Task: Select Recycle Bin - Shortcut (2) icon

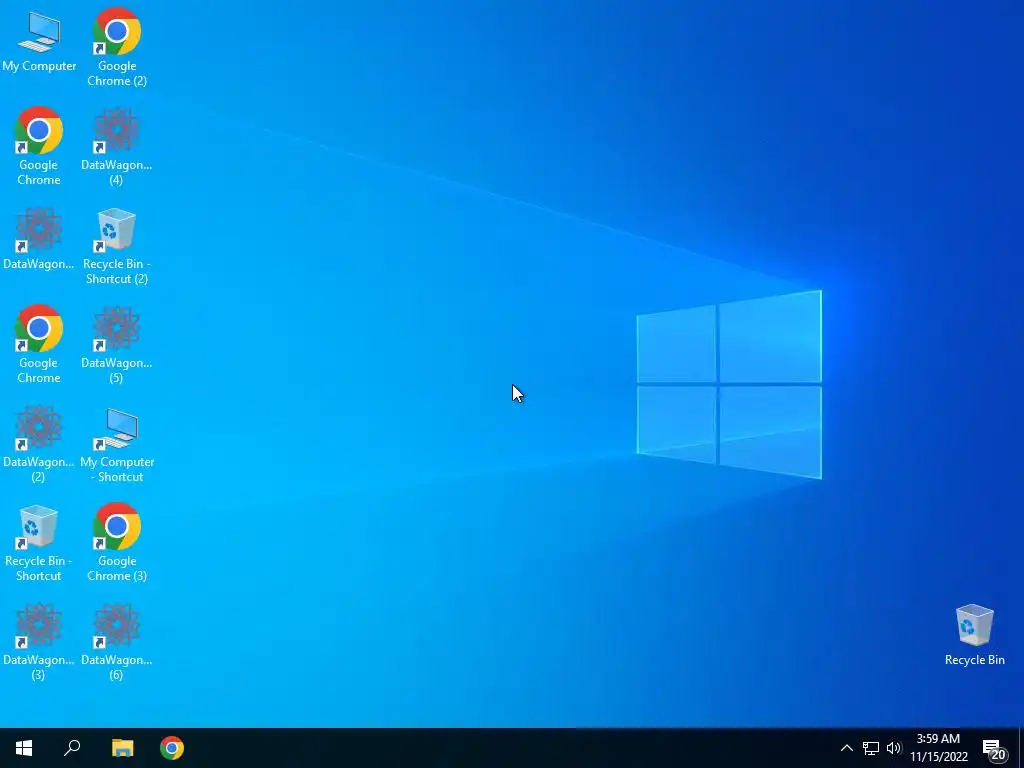Action: [116, 246]
